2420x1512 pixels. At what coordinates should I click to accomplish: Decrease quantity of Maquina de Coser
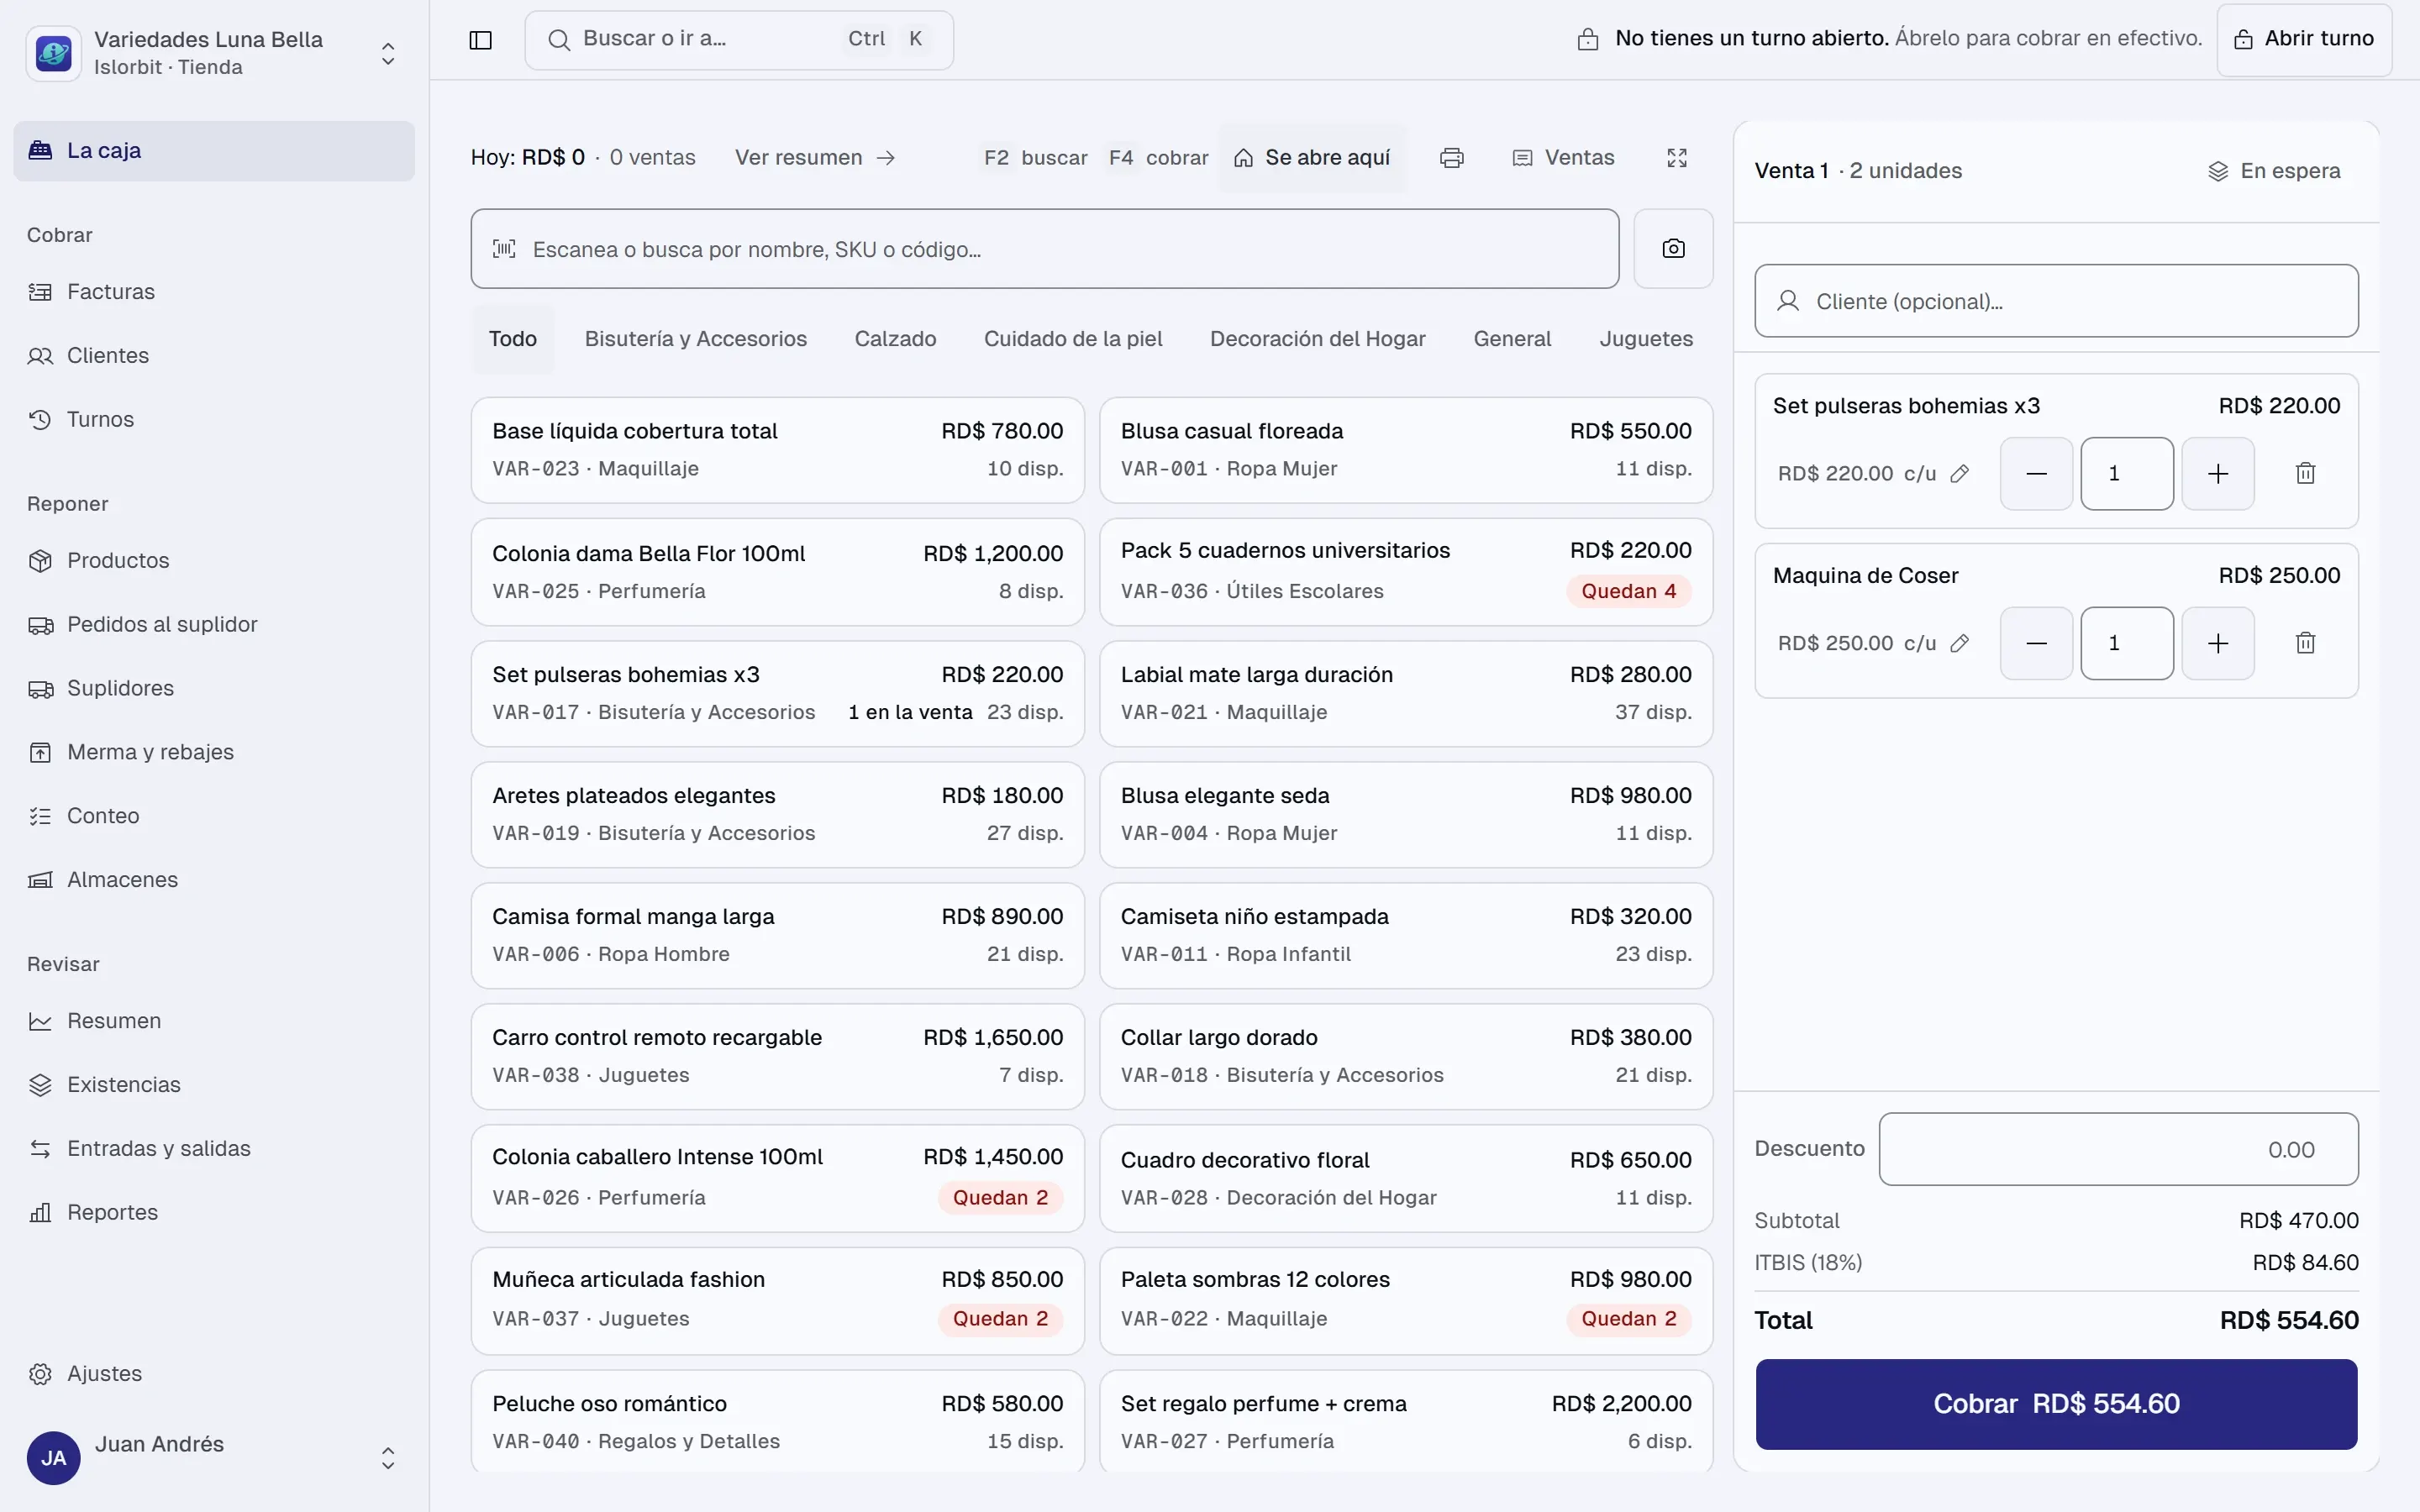(2036, 643)
